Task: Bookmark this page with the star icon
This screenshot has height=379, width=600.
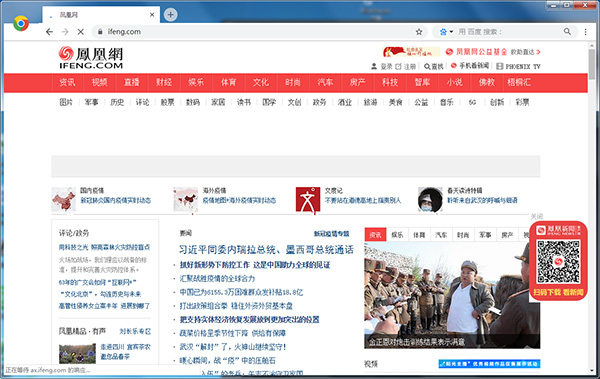Action: 419,32
